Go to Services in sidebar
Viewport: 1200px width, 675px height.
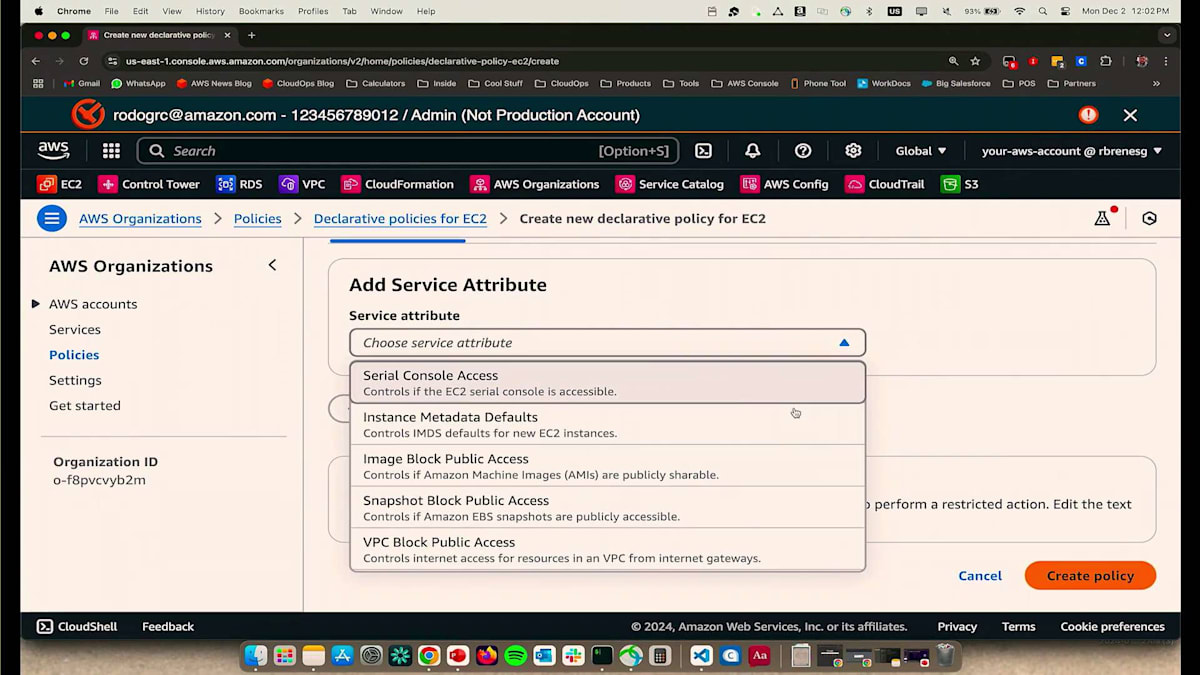pyautogui.click(x=75, y=329)
